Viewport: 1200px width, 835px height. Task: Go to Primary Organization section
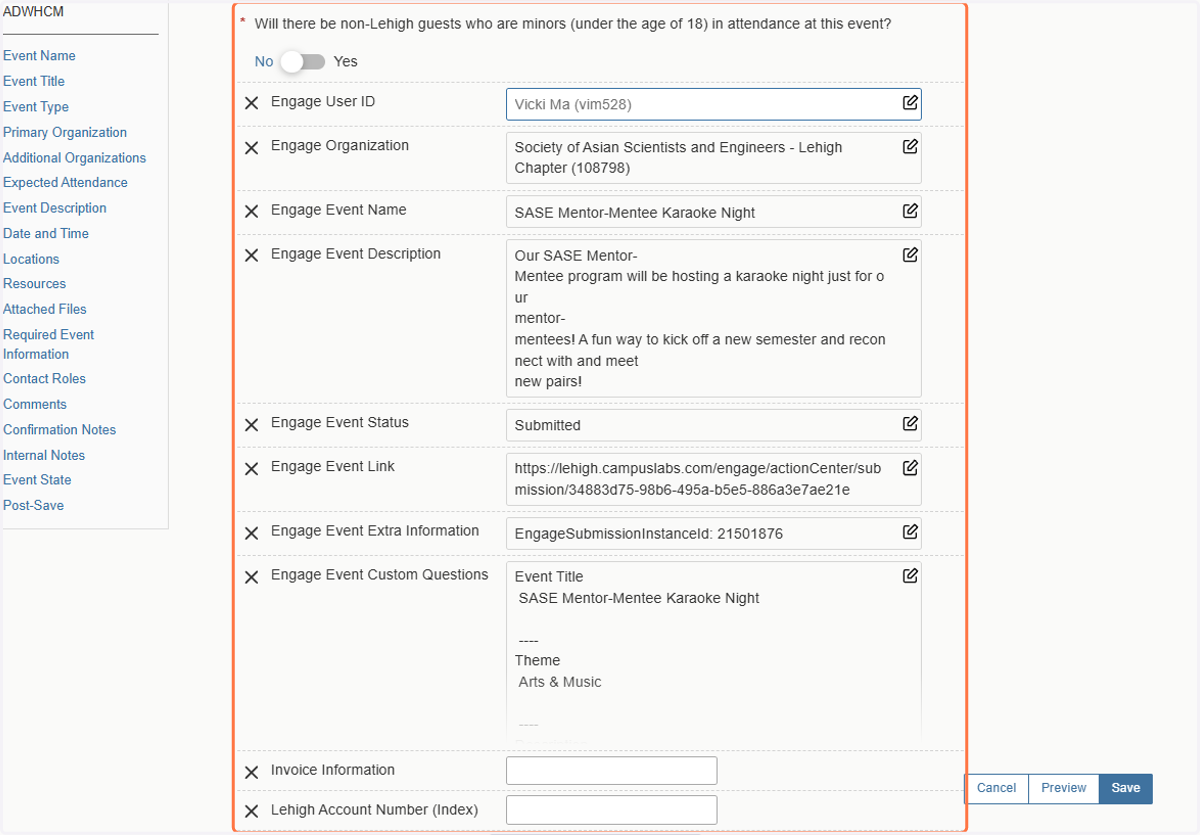click(65, 132)
